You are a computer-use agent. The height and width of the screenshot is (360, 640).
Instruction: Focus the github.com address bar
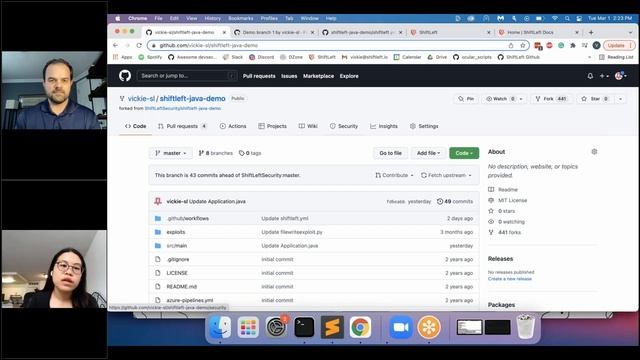[x=338, y=45]
